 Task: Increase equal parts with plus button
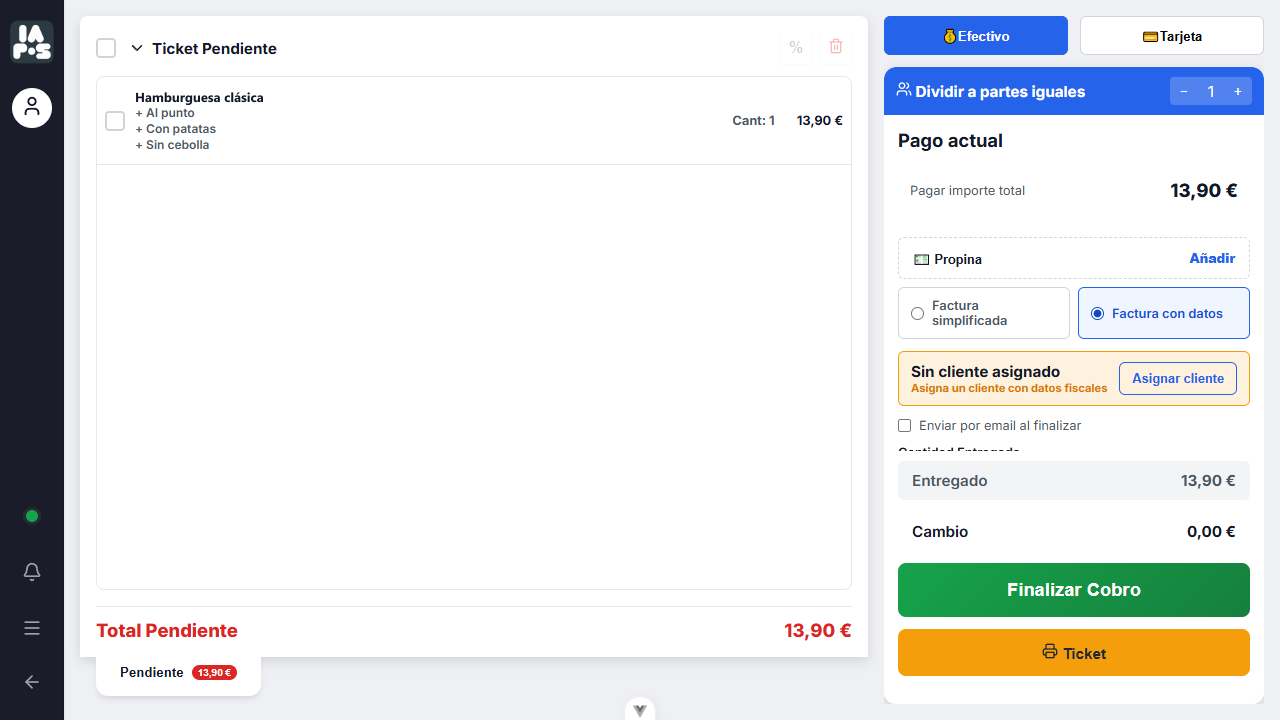pyautogui.click(x=1238, y=91)
